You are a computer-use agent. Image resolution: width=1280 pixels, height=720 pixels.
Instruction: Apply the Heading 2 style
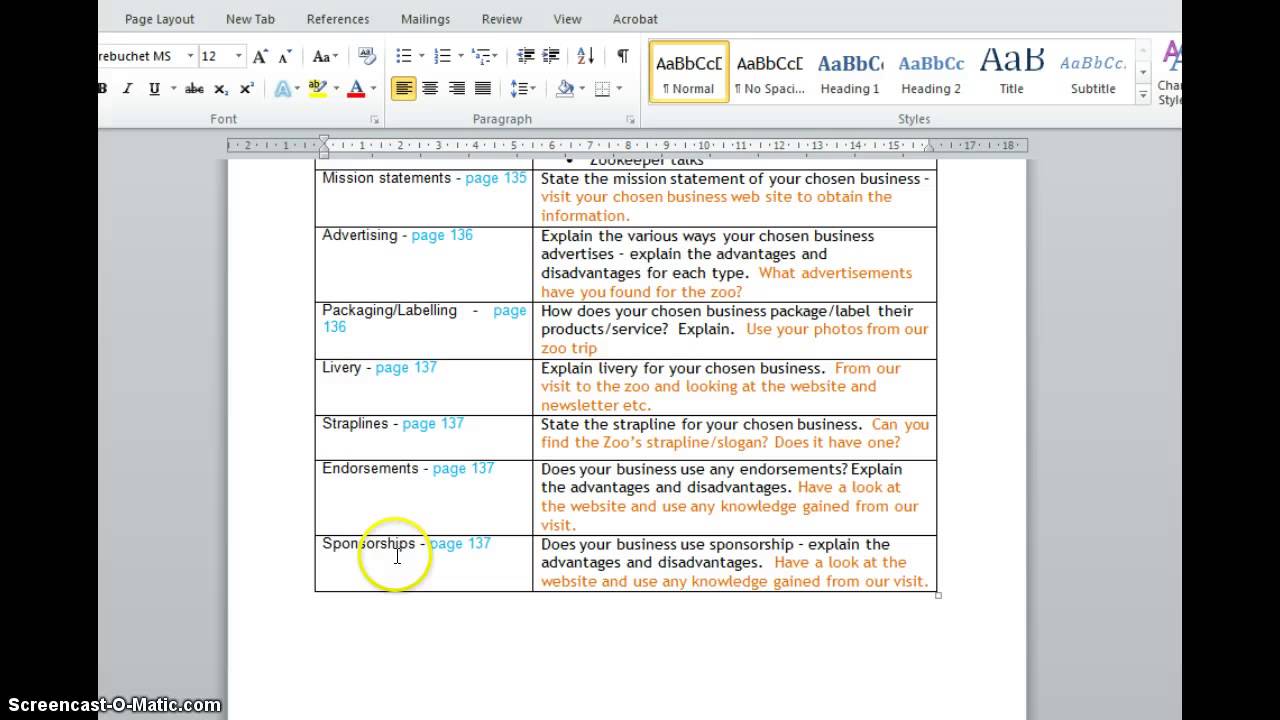pos(931,72)
